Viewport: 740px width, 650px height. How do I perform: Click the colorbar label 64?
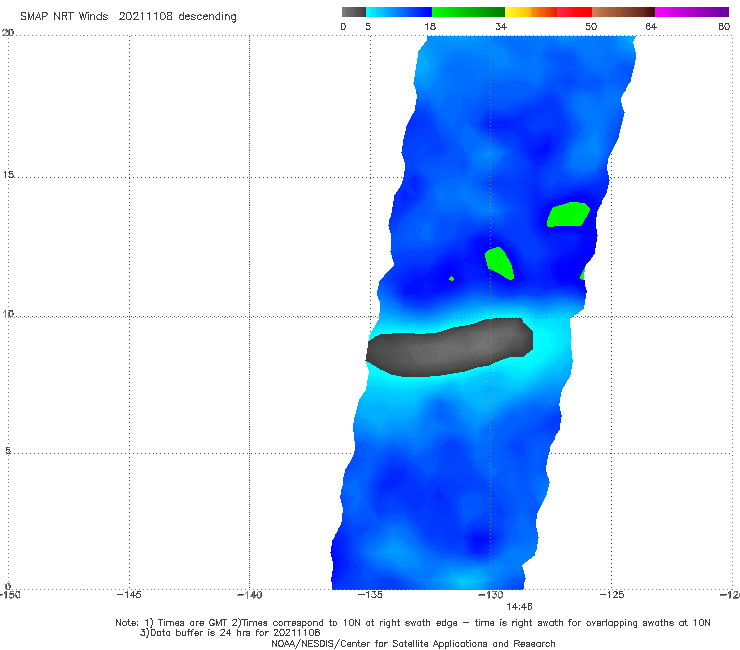(x=651, y=26)
